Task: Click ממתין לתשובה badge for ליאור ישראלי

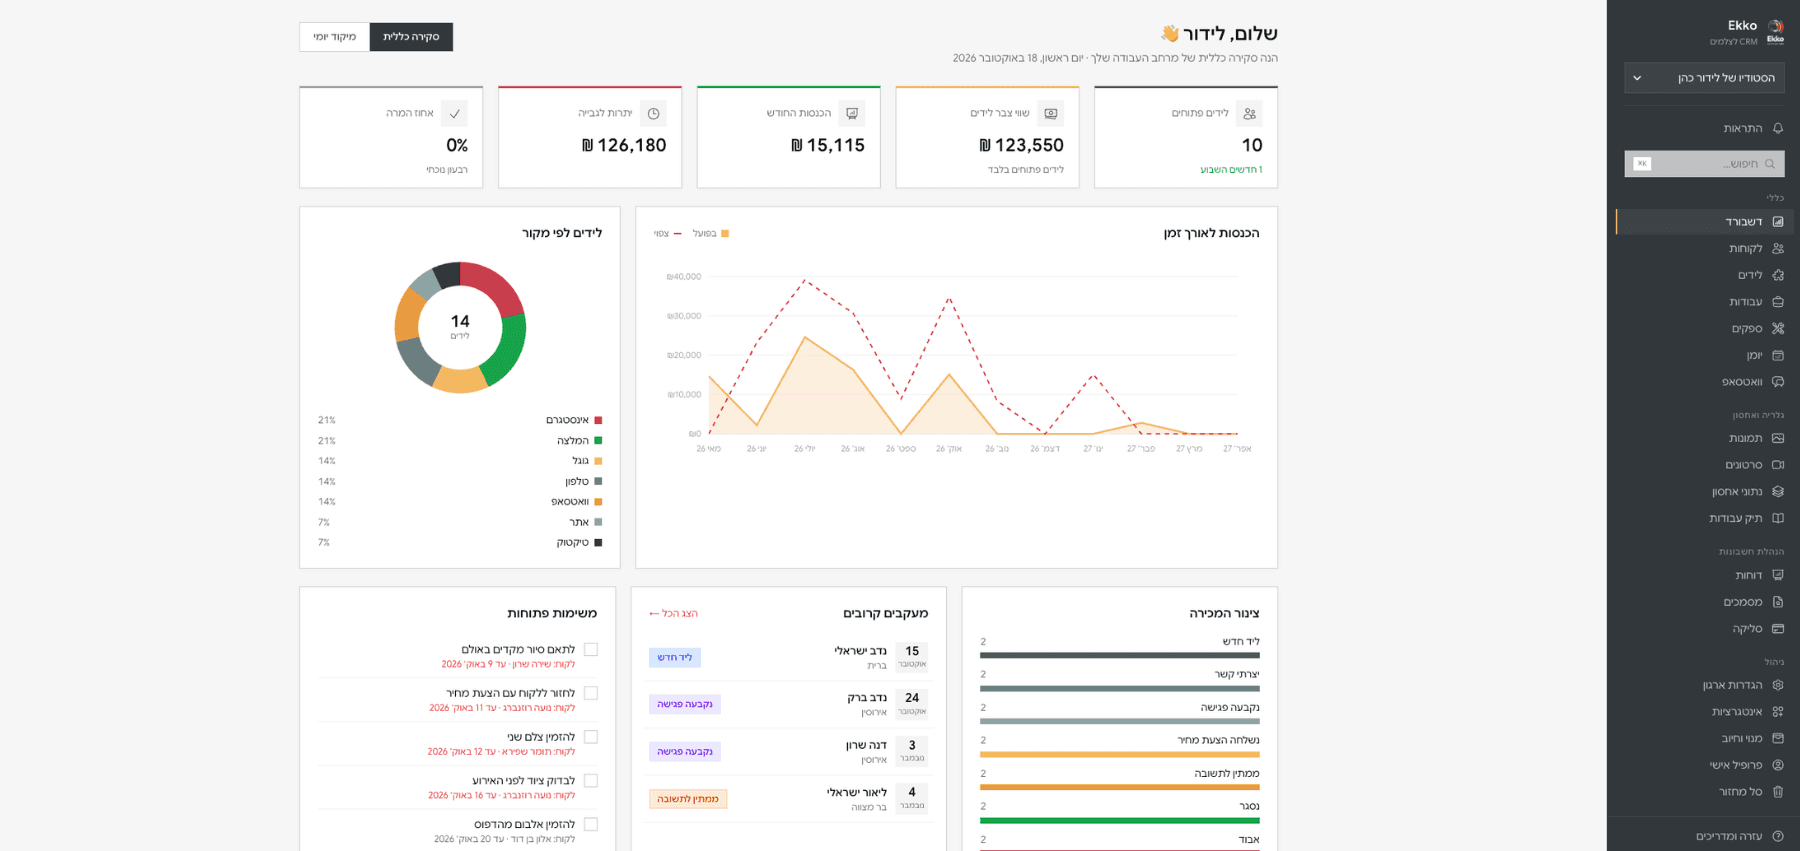Action: tap(688, 799)
